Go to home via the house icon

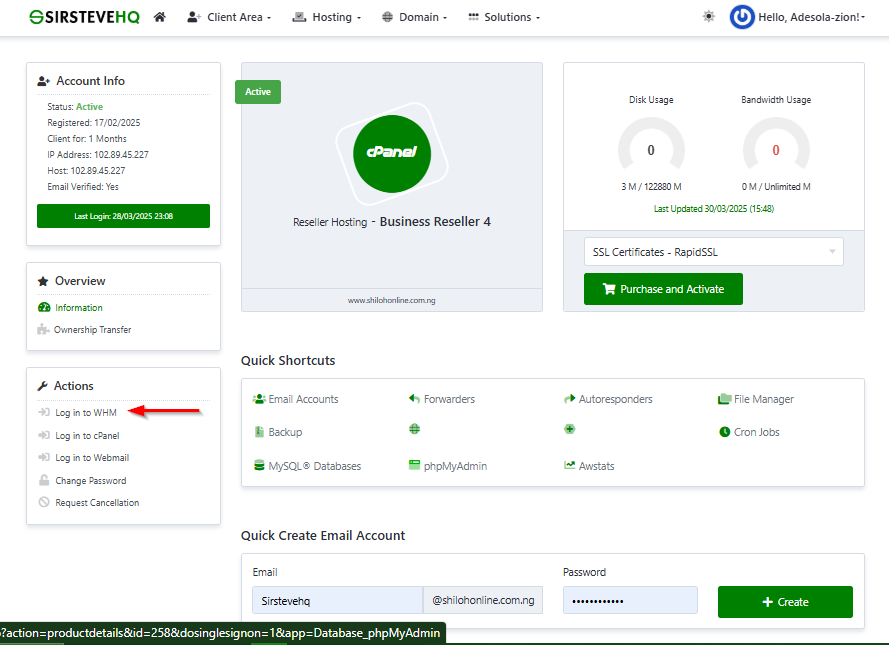(x=159, y=17)
